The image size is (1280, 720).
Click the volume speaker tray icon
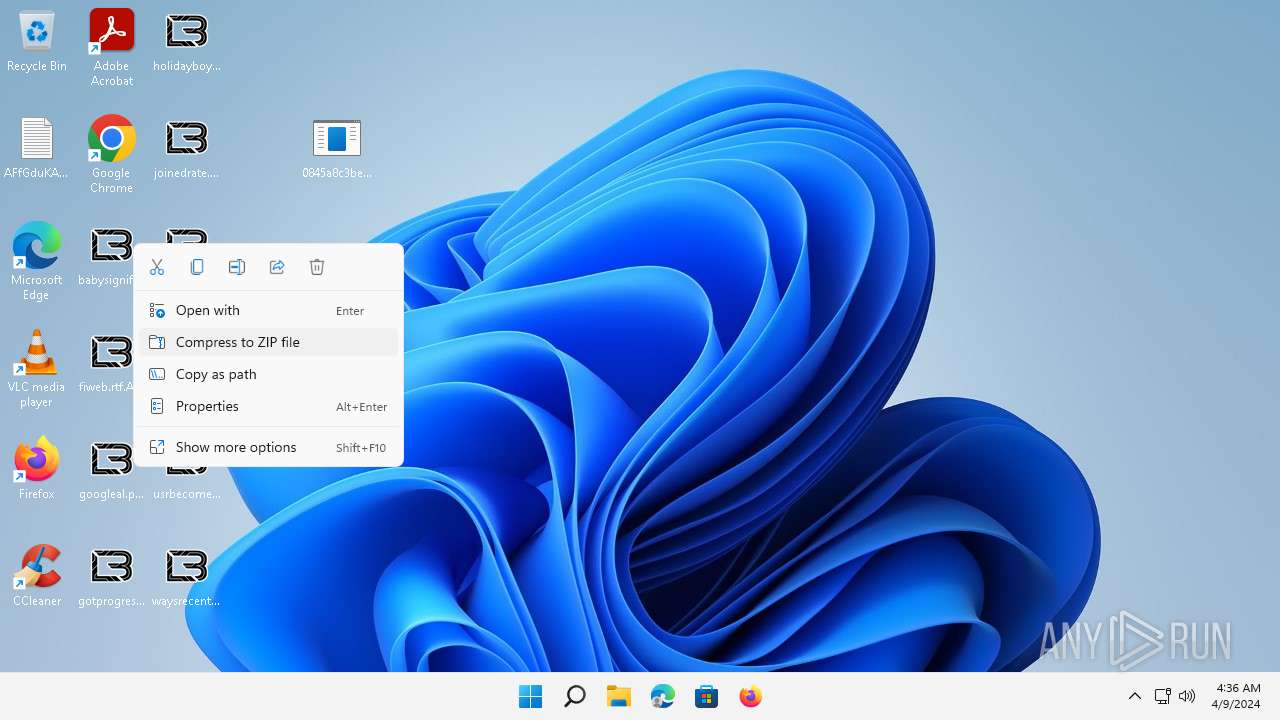pos(1187,697)
